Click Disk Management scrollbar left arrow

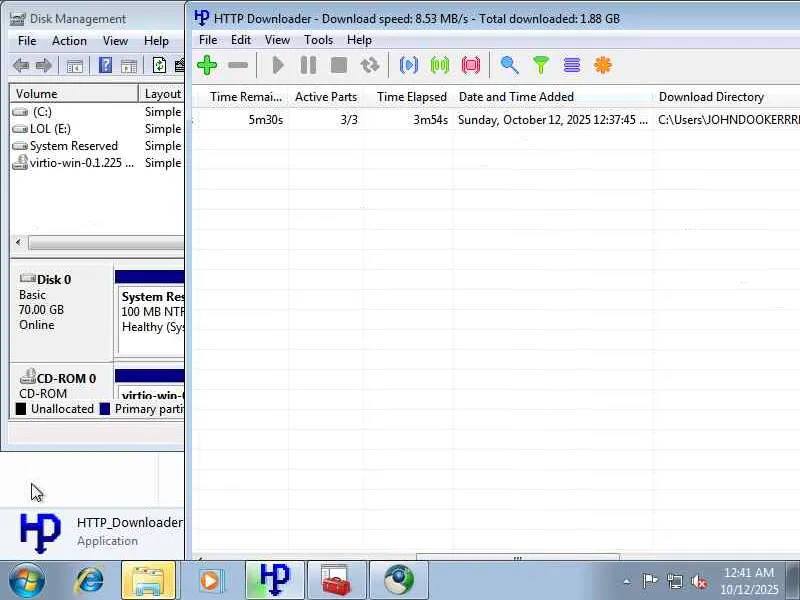coord(18,243)
